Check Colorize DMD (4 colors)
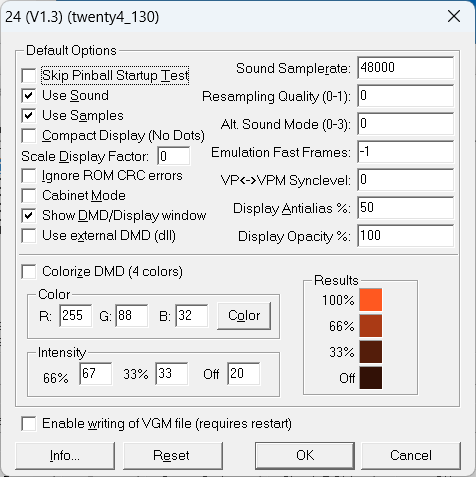 [29, 272]
